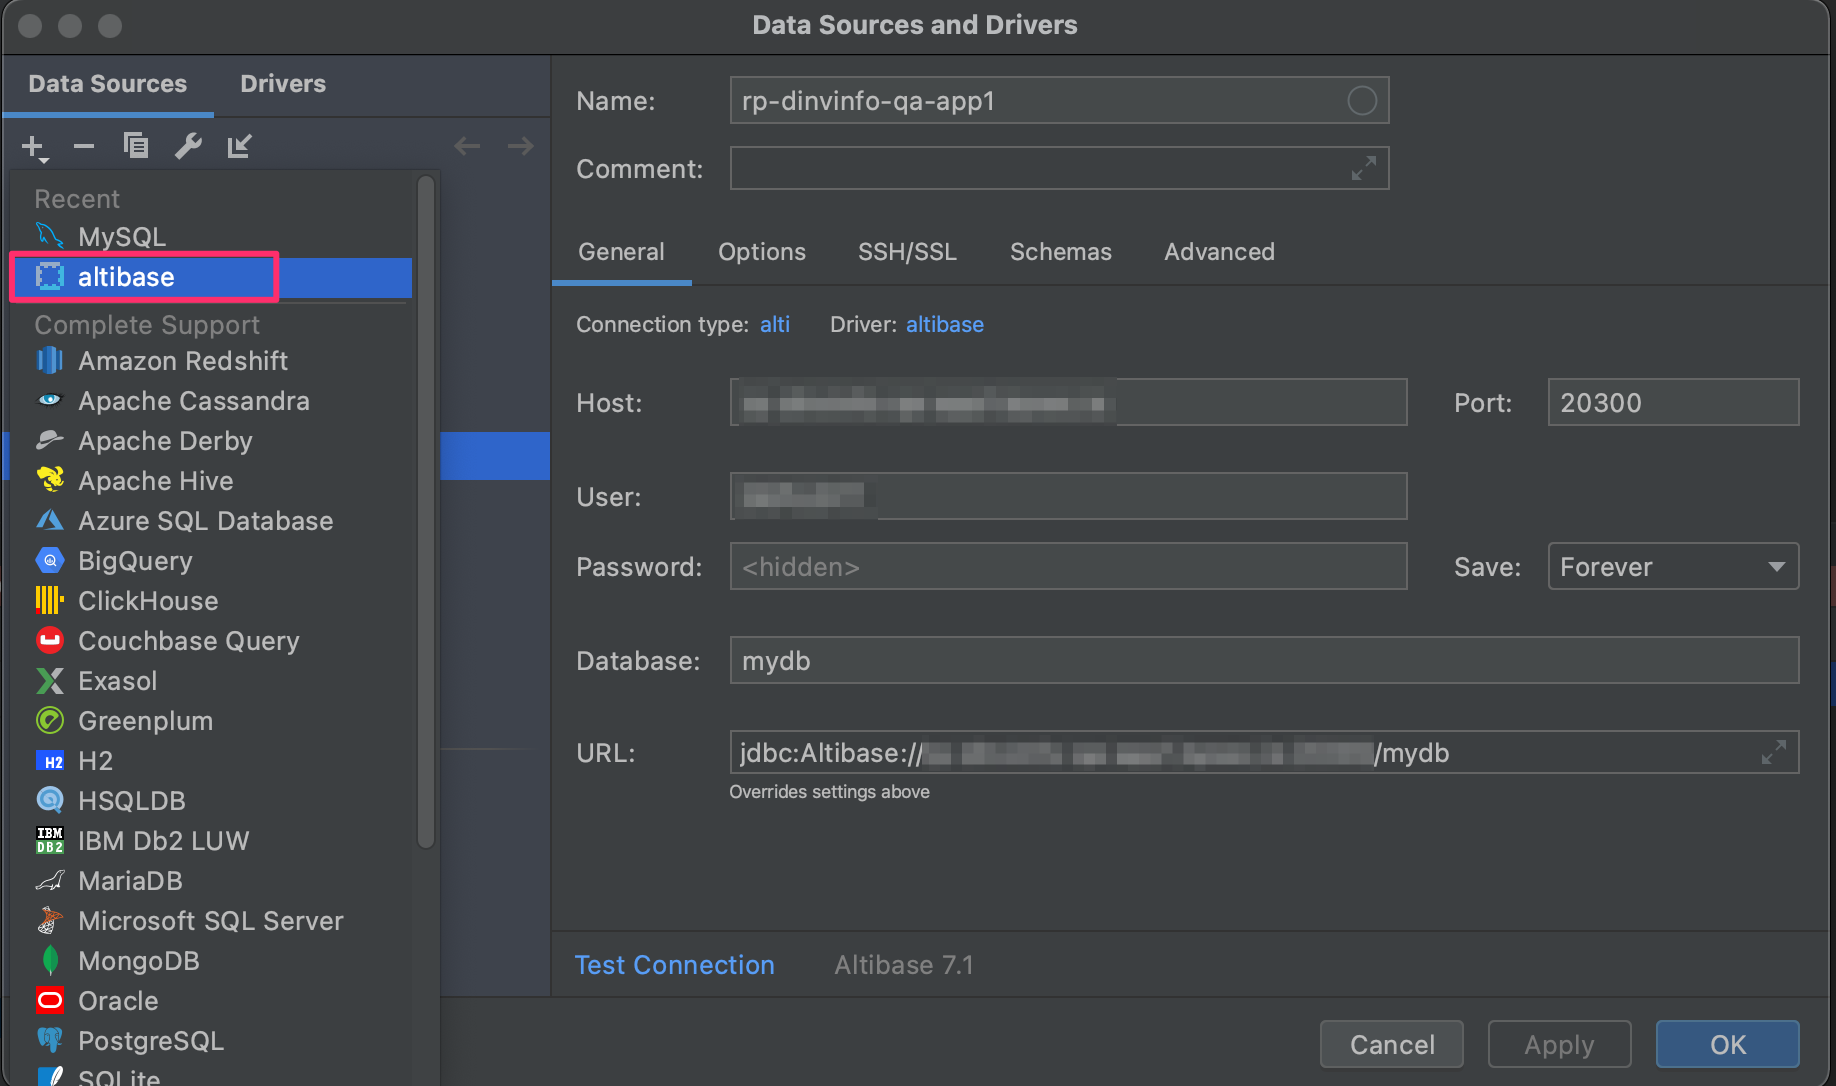
Task: Select MySQL from the Recent list
Action: tap(212, 237)
